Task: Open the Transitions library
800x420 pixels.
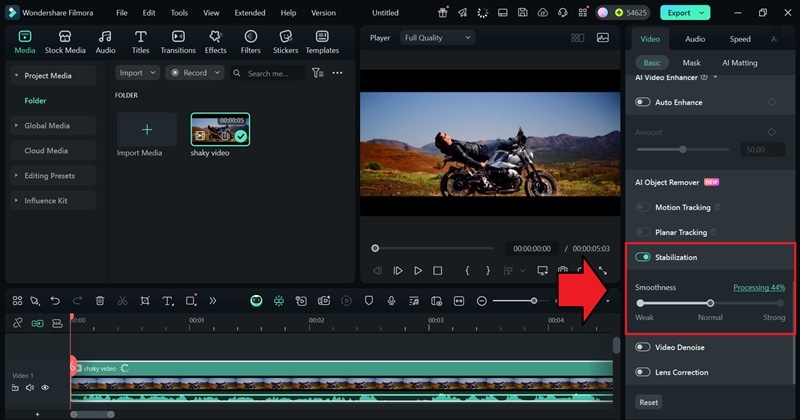Action: (x=178, y=42)
